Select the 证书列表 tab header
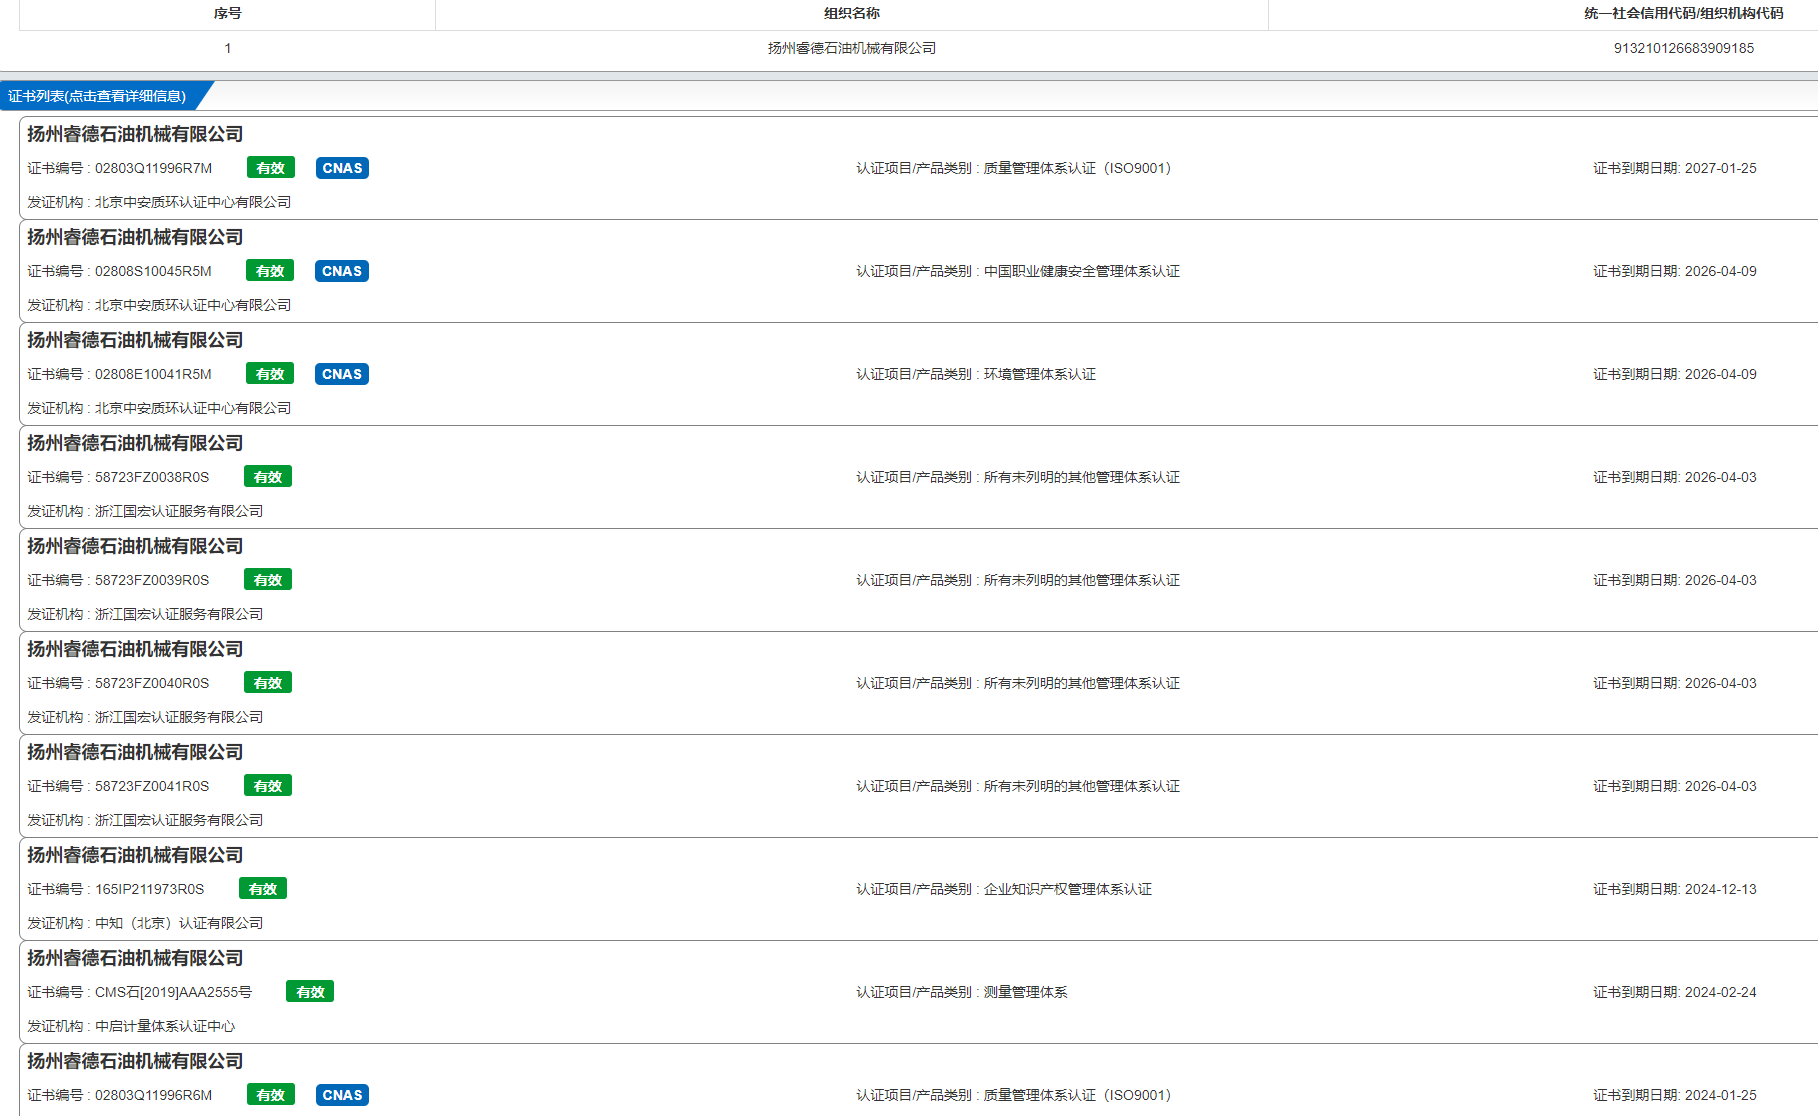 tap(100, 96)
